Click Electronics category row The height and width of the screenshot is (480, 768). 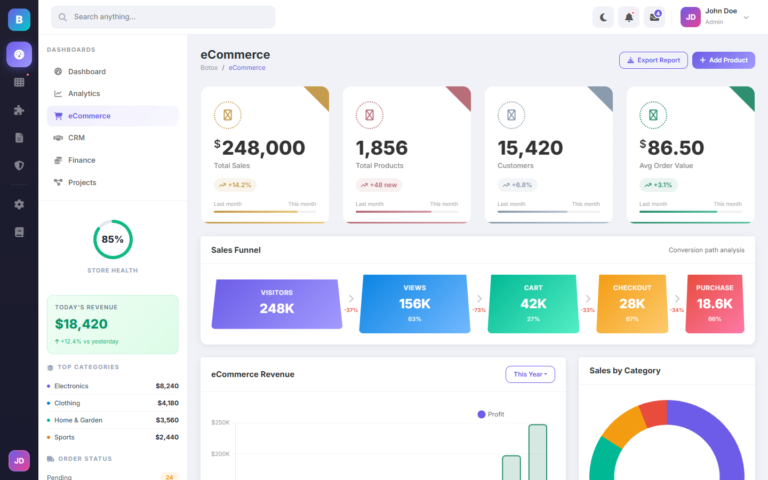pyautogui.click(x=113, y=386)
